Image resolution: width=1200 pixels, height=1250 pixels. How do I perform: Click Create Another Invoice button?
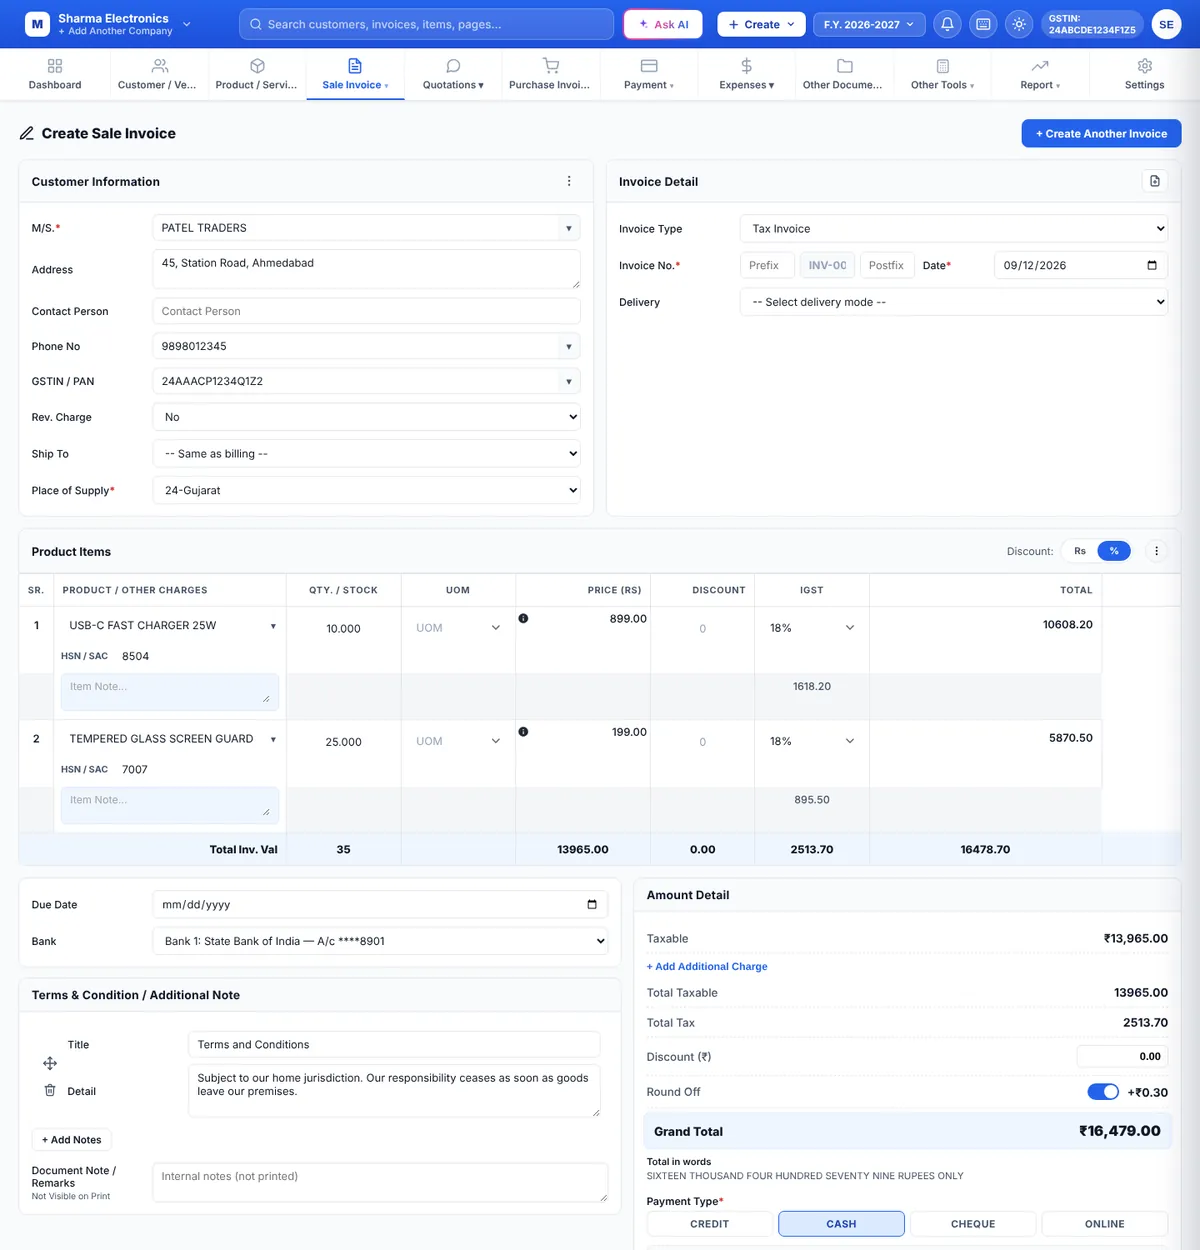point(1101,133)
